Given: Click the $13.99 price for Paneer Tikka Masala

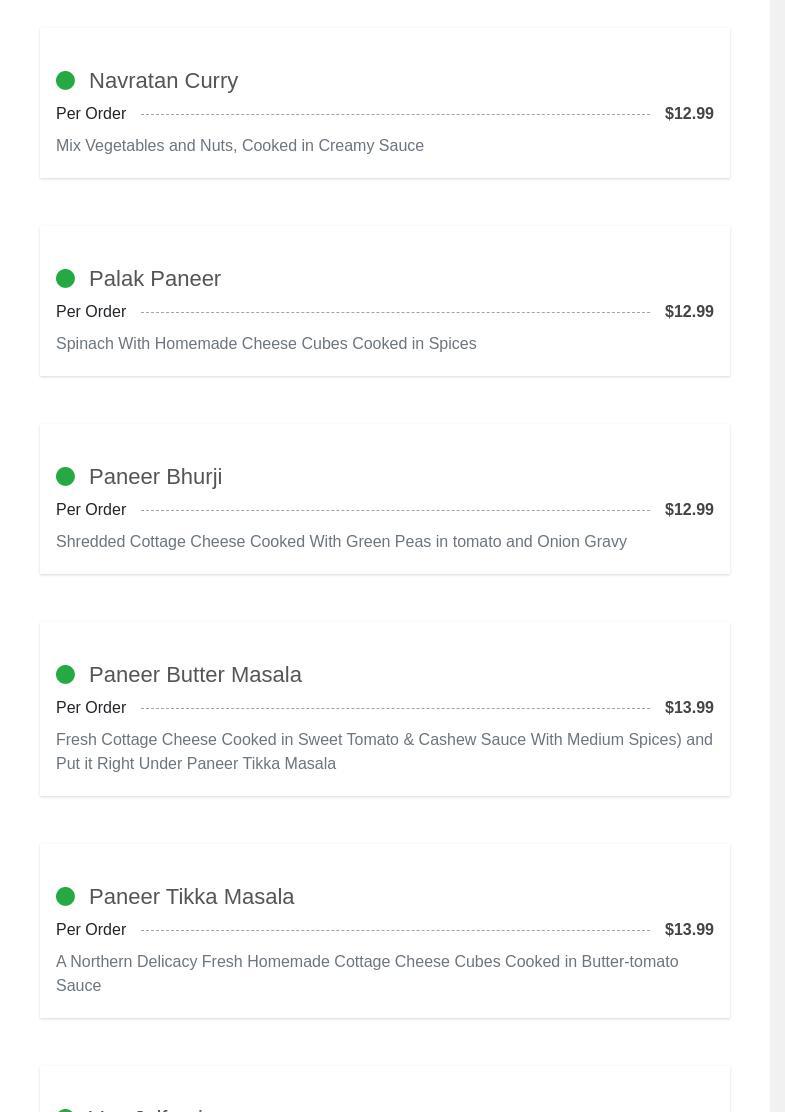Looking at the screenshot, I should (x=689, y=930).
